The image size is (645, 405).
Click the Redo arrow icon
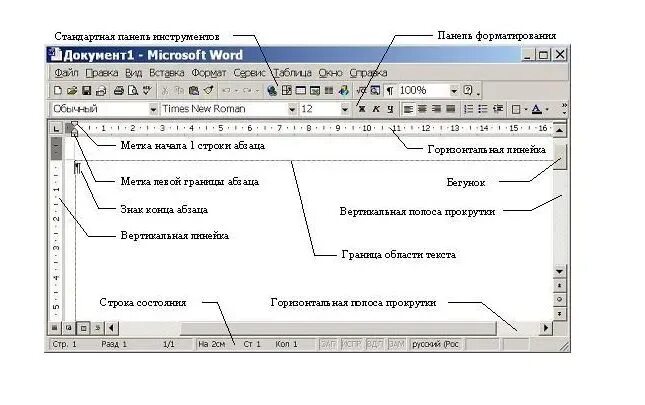247,90
